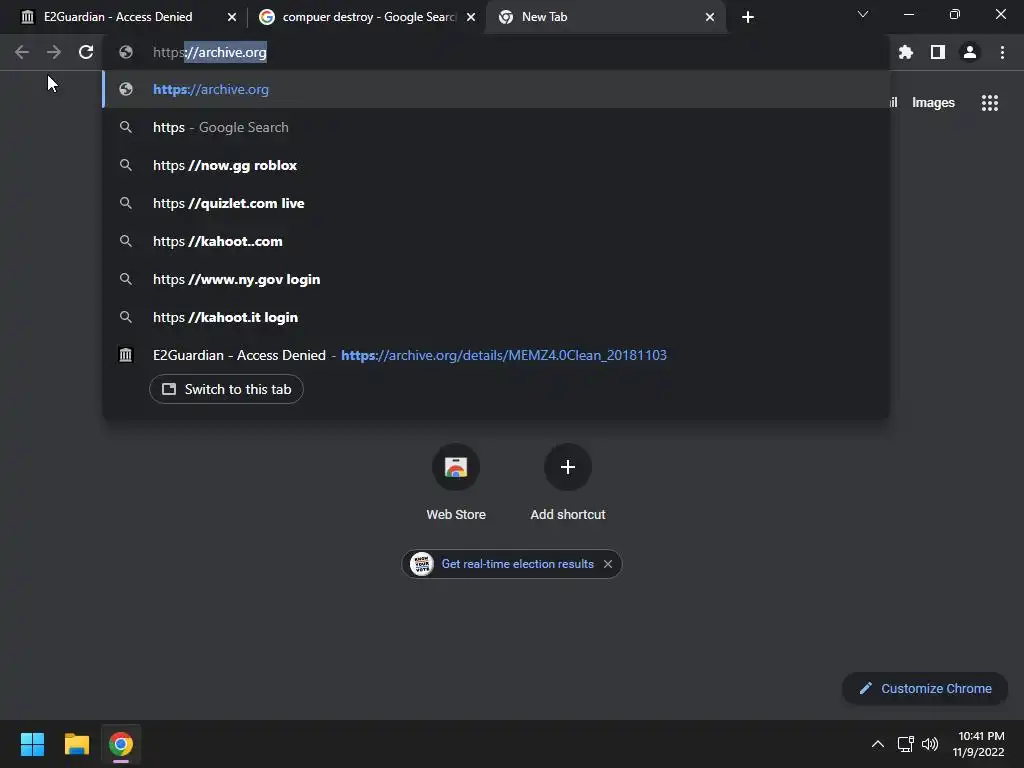
Task: Reload the page with the refresh icon
Action: 86,52
